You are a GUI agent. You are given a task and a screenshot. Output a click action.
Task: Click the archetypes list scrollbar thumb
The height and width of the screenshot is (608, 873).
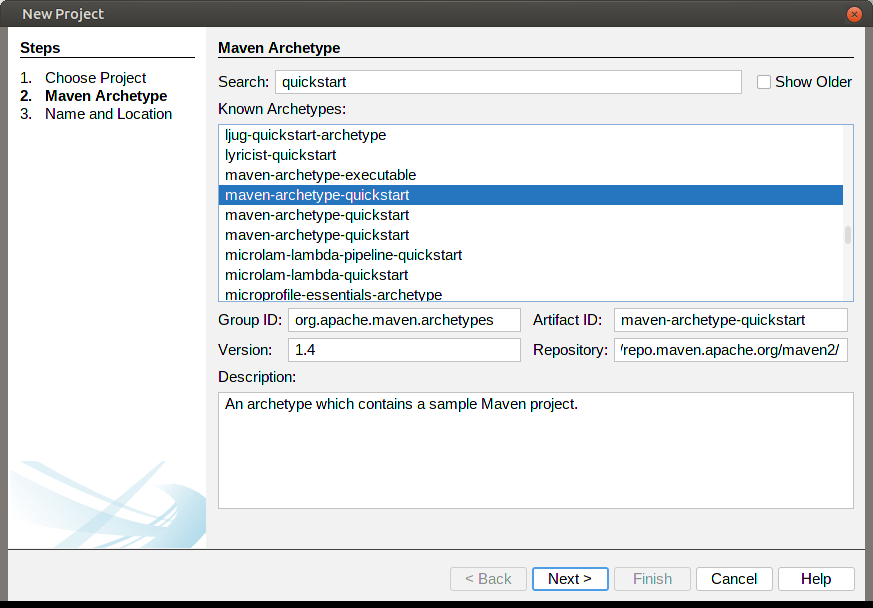(848, 235)
